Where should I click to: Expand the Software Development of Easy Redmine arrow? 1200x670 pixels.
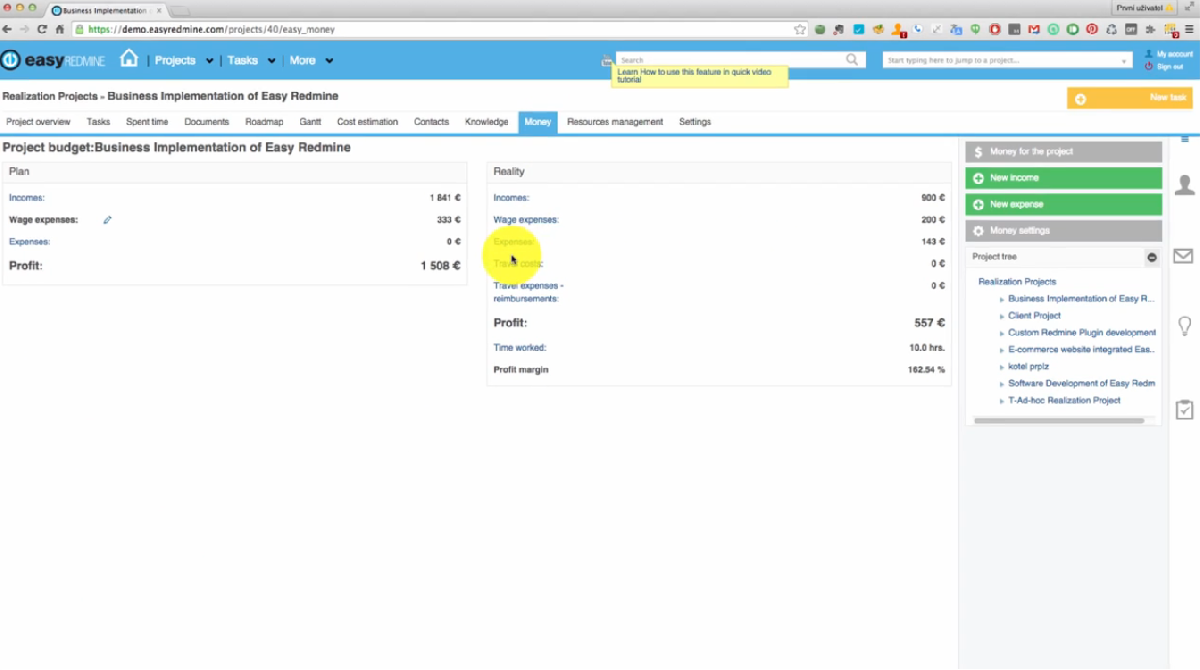coord(1002,384)
